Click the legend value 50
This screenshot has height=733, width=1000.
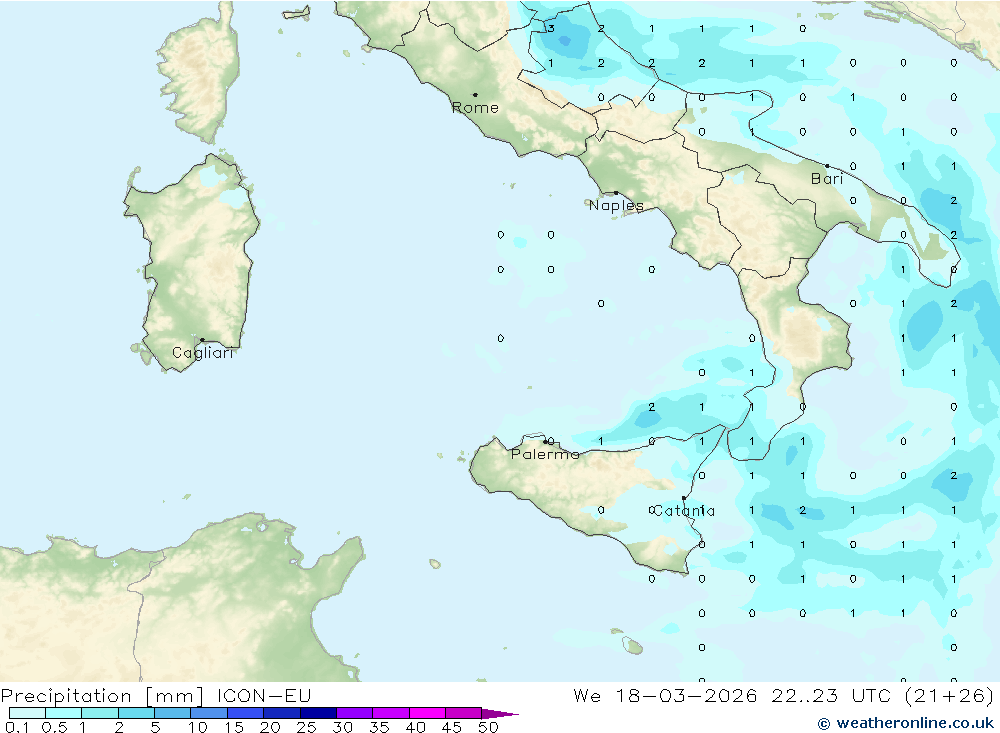click(x=488, y=727)
